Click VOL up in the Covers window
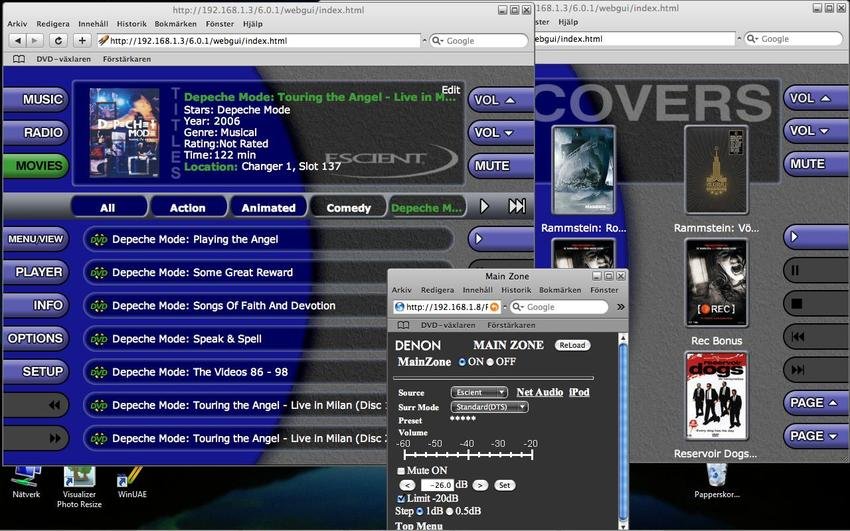 tap(816, 98)
